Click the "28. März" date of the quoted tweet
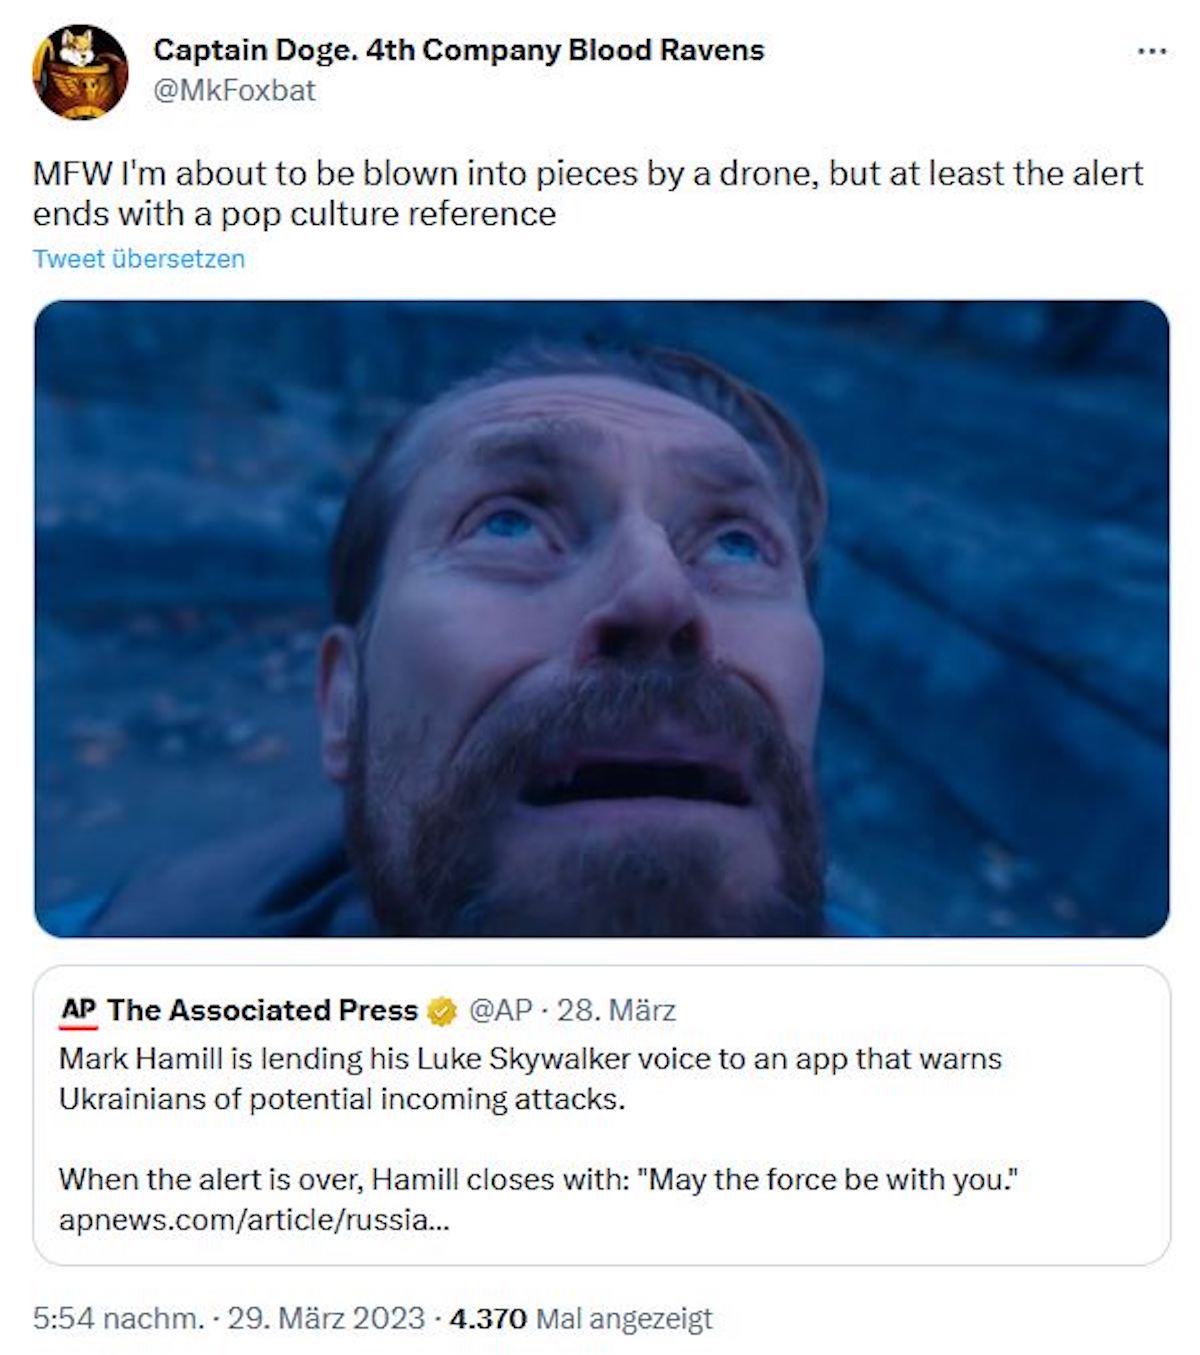The height and width of the screenshot is (1355, 1200). pyautogui.click(x=616, y=1011)
